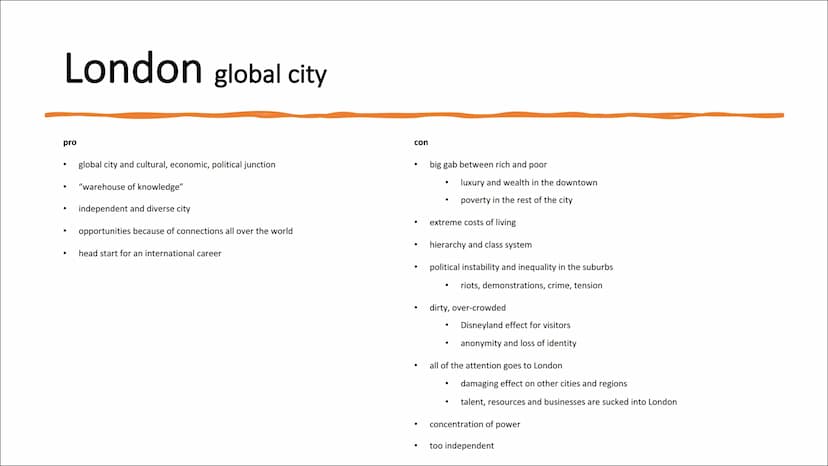
Task: Click 'riots, demonstrations, crime, tension' sub-bullet
Action: coord(531,285)
